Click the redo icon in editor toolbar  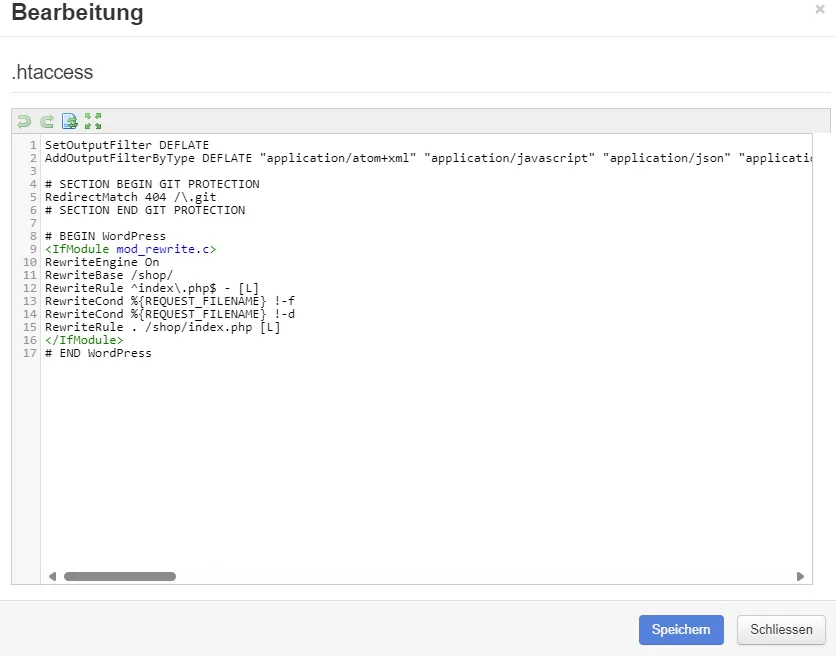(47, 122)
